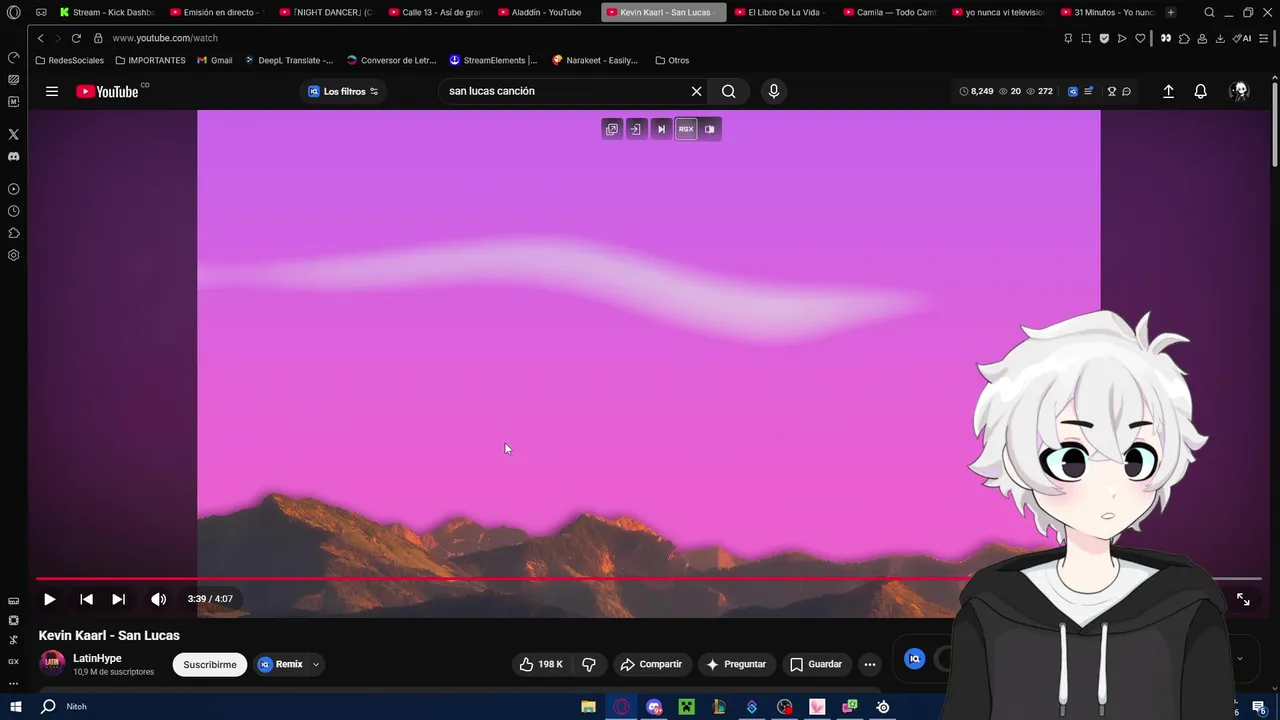Open LatinHype channel avatar
Image resolution: width=1280 pixels, height=720 pixels.
(x=52, y=663)
